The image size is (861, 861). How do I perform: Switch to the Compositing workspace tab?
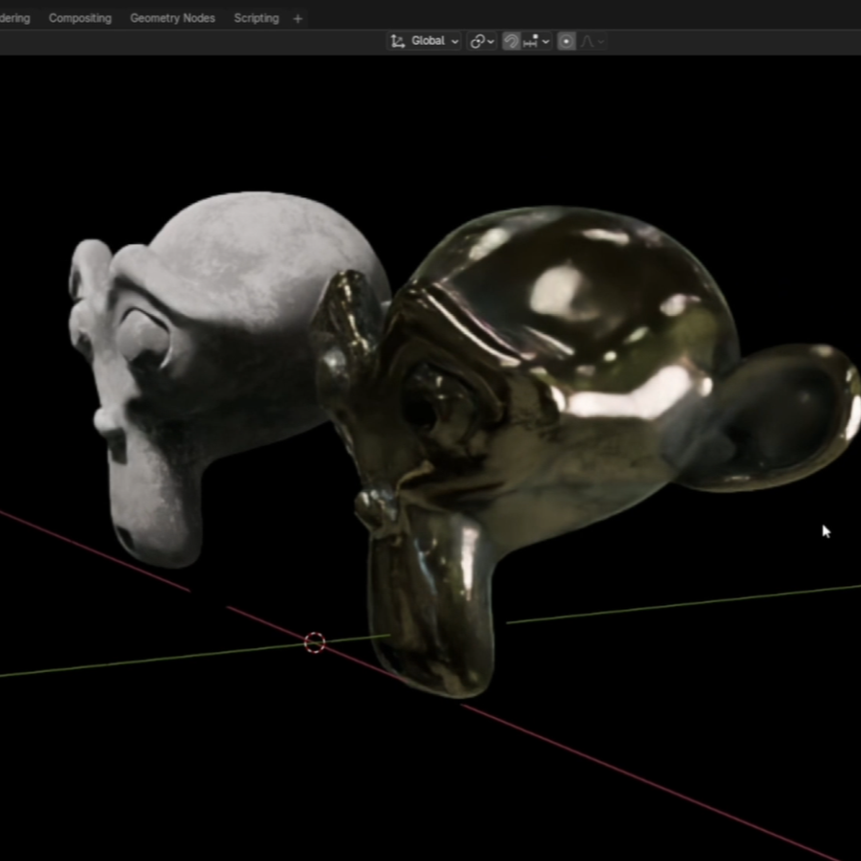click(x=80, y=18)
